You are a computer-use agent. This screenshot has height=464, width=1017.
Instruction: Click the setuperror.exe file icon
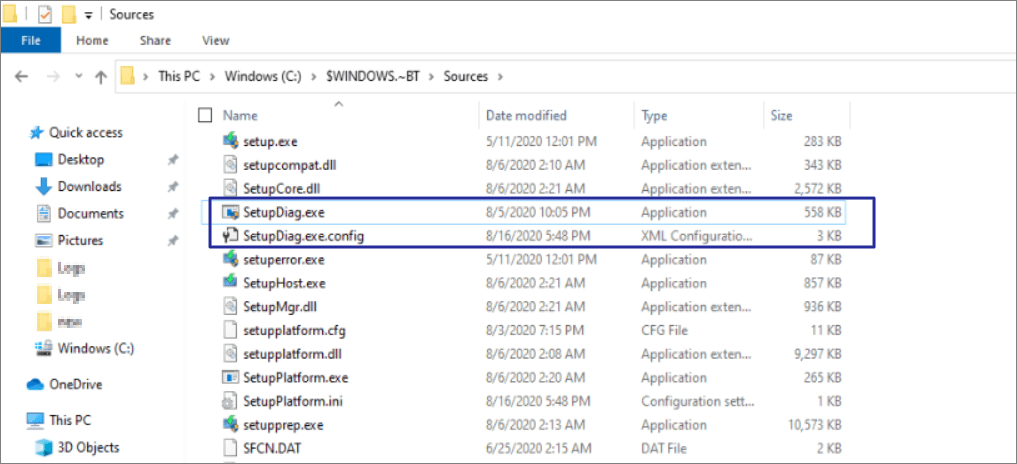tap(231, 260)
